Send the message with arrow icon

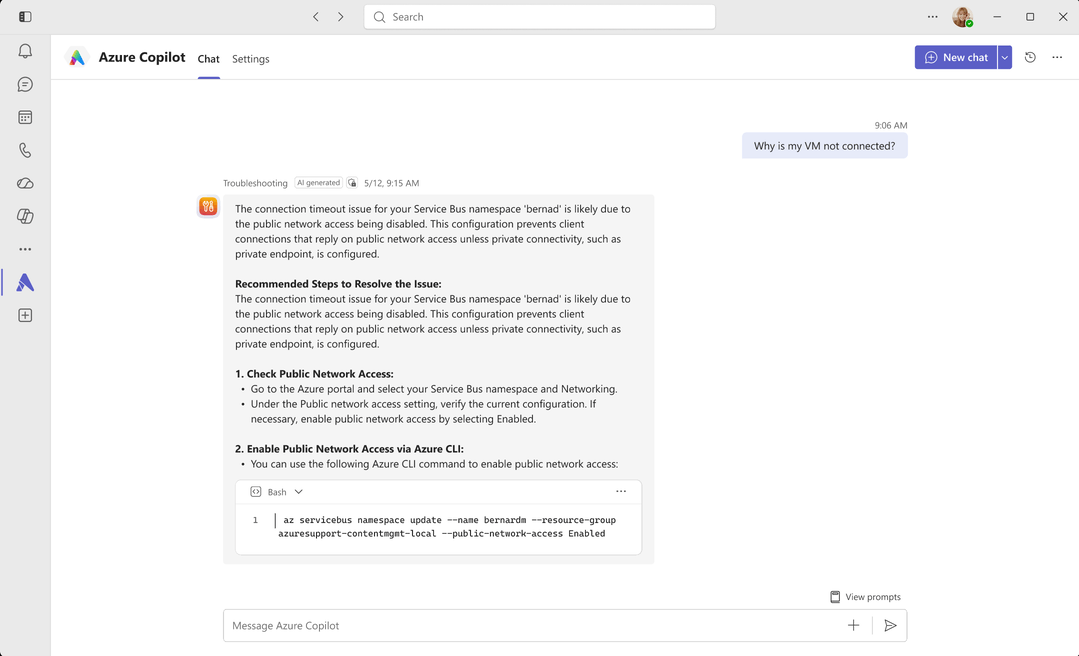pyautogui.click(x=890, y=625)
